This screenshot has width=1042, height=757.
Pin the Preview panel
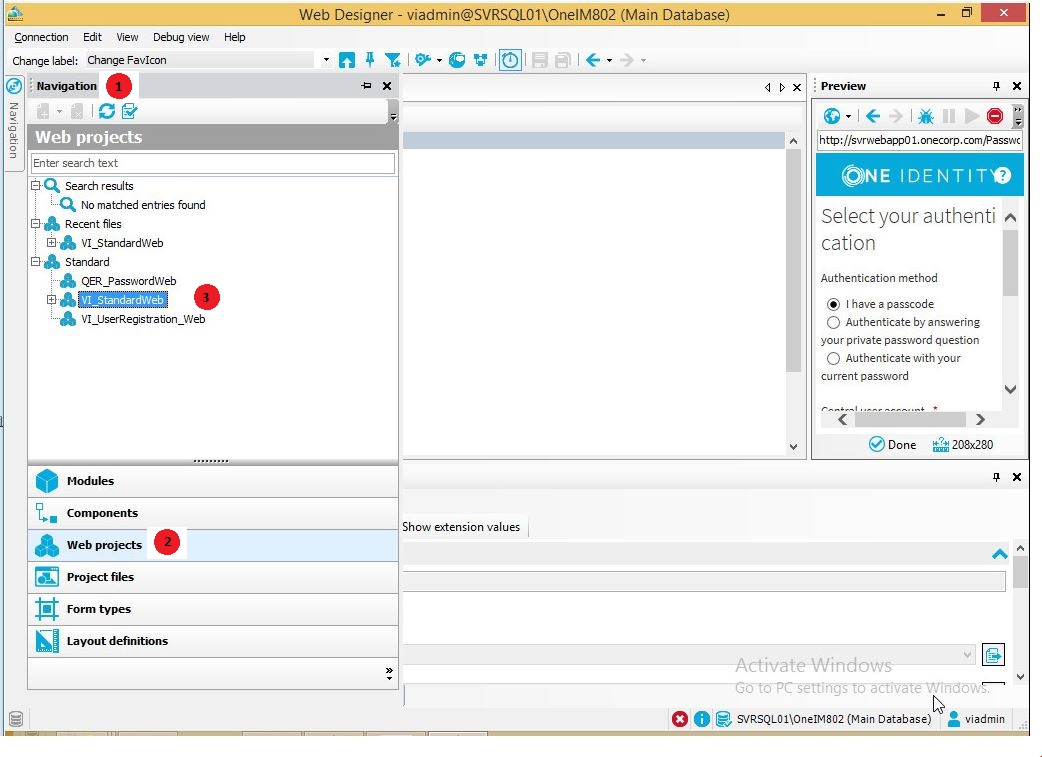click(995, 86)
